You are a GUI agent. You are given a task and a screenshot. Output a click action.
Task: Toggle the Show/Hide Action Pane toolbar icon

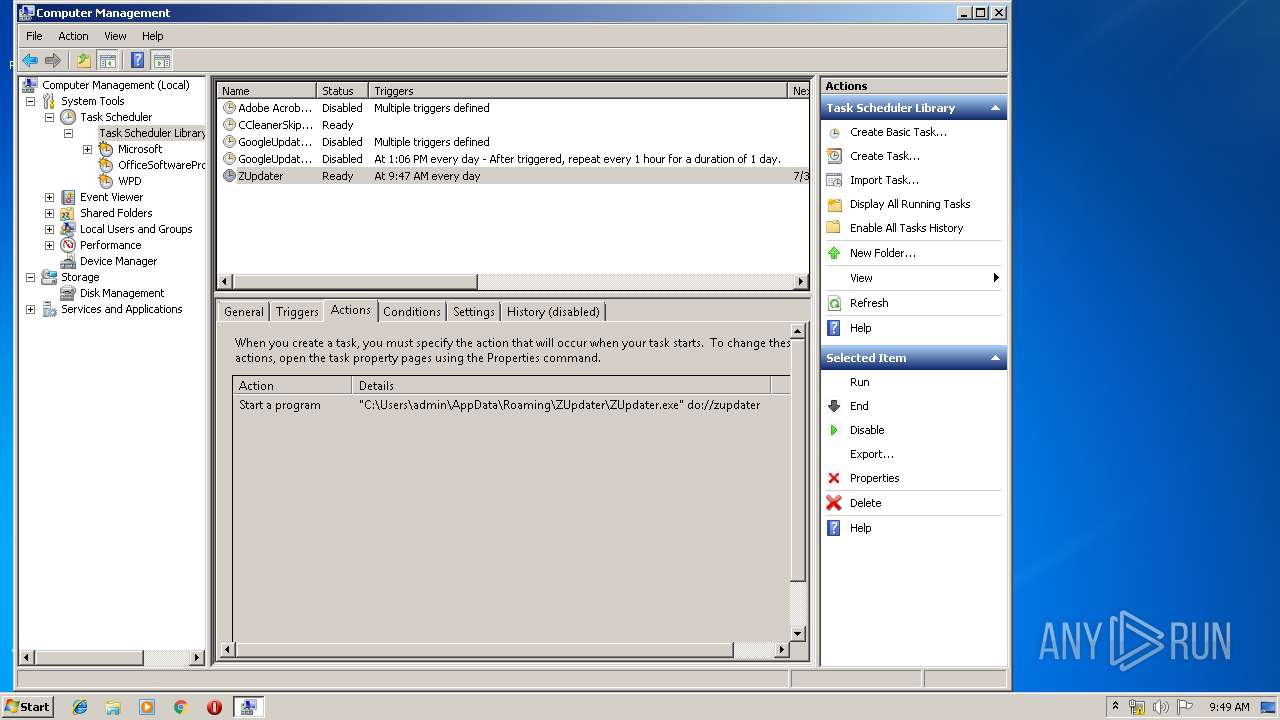click(161, 61)
